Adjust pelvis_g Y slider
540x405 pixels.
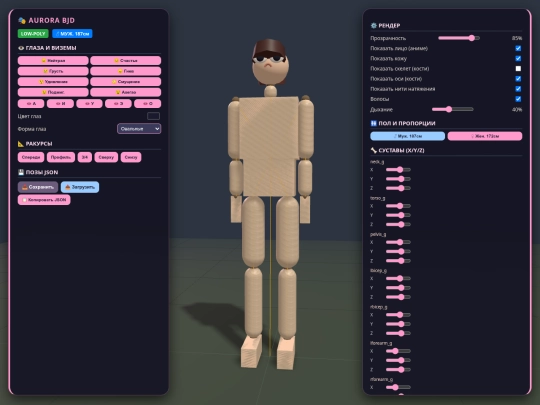tap(398, 252)
